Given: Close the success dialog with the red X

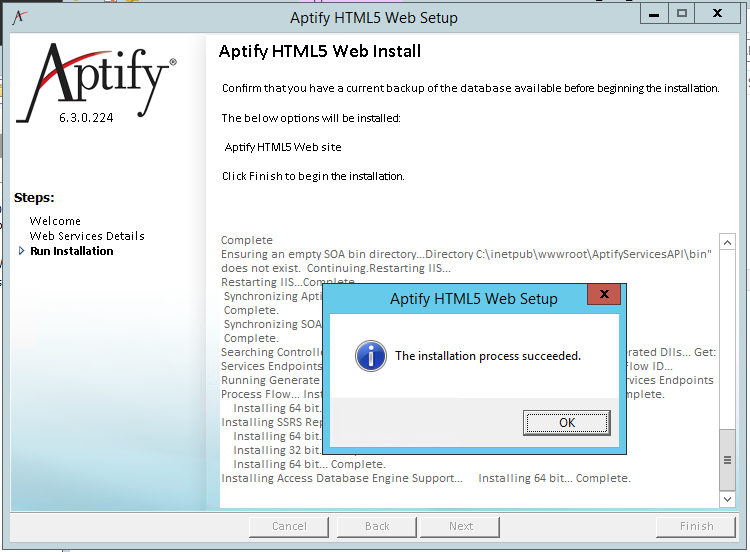Looking at the screenshot, I should click(604, 294).
